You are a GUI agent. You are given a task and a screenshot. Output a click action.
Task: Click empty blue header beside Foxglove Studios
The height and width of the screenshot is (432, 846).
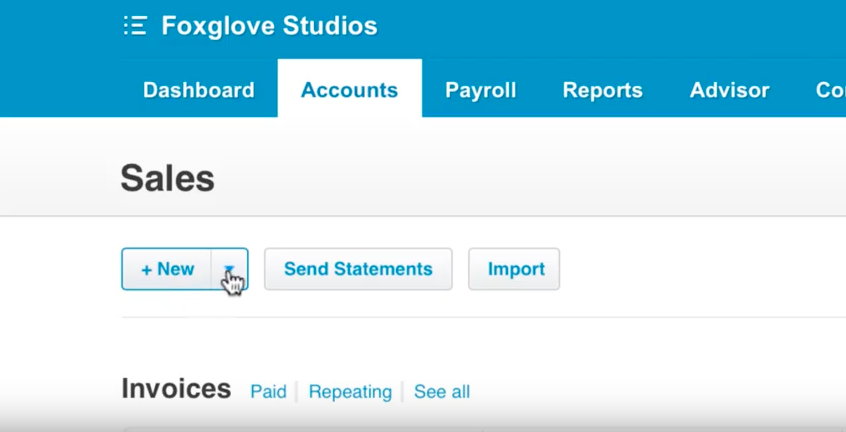click(x=593, y=25)
